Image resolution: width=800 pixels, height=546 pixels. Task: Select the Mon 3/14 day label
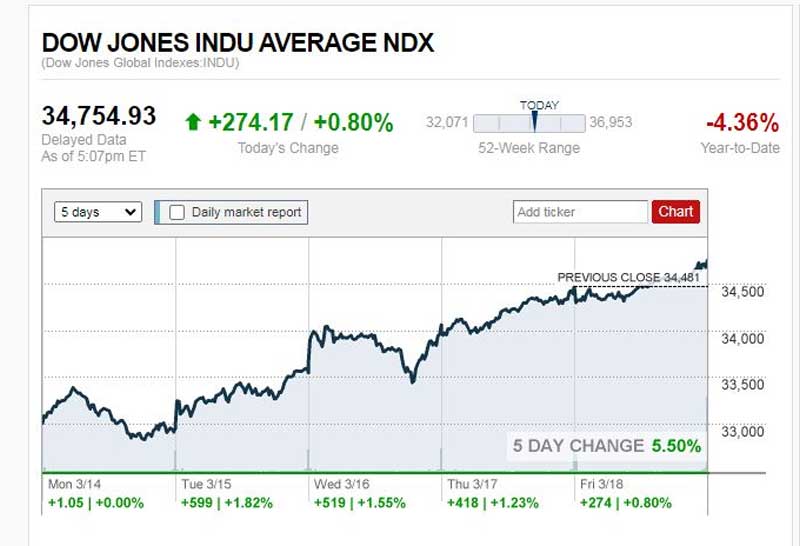point(73,484)
